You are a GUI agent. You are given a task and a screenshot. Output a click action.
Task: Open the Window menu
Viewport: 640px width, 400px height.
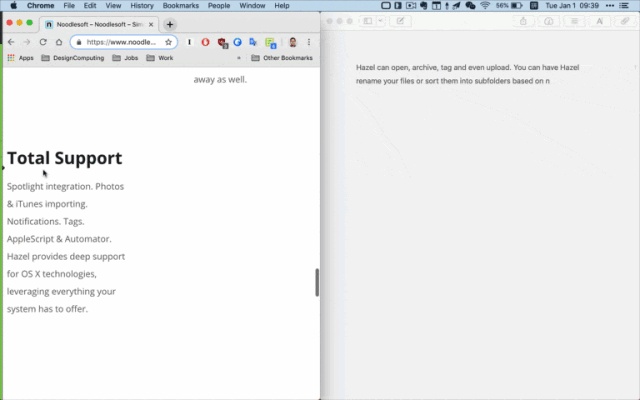(x=252, y=6)
